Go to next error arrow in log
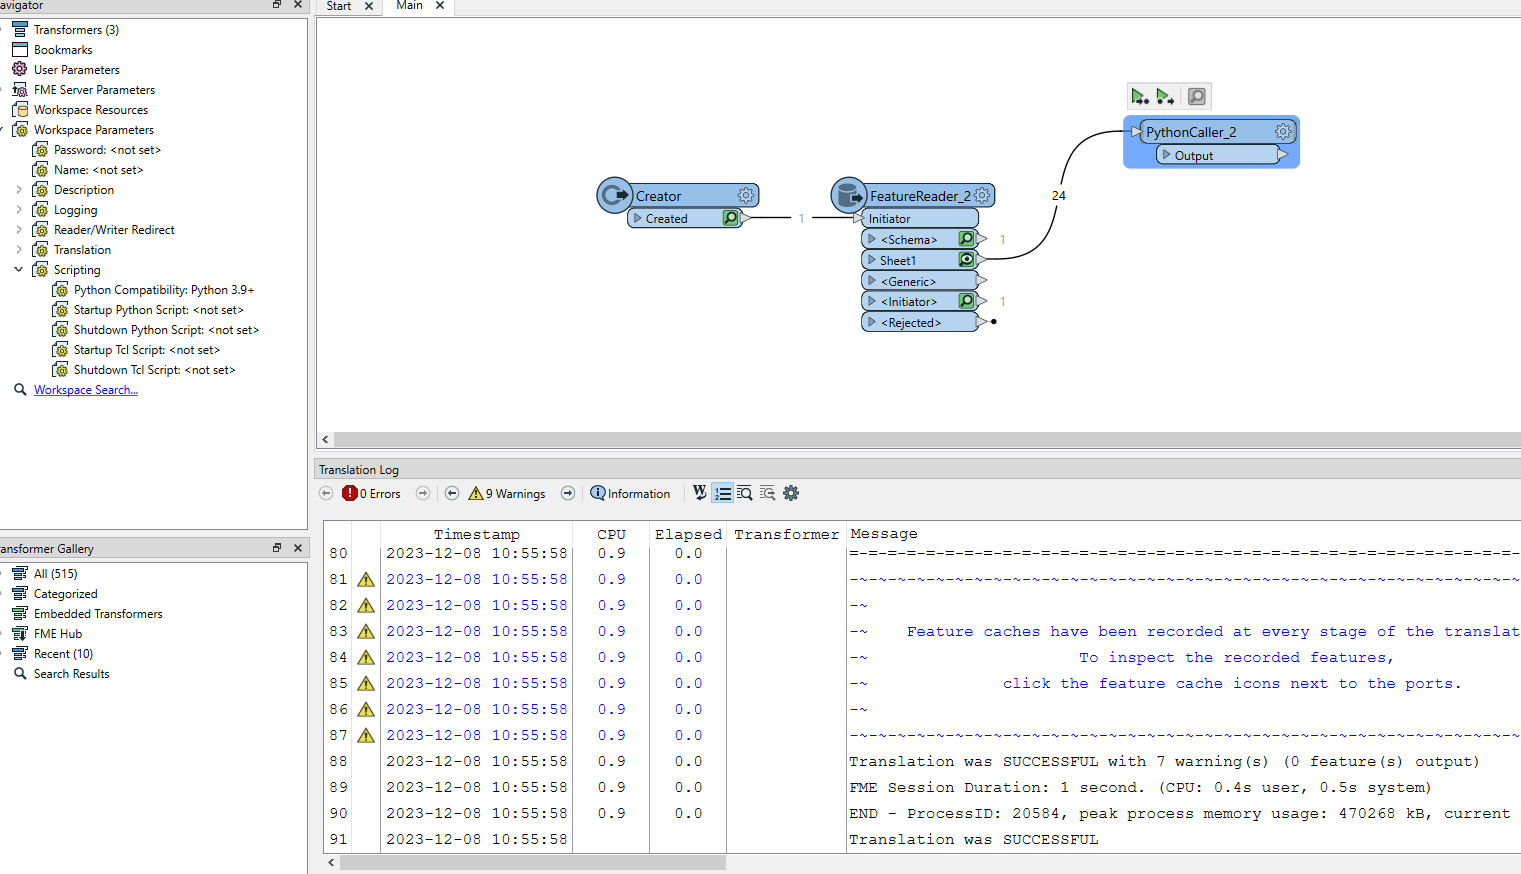This screenshot has height=874, width=1521. (x=423, y=493)
